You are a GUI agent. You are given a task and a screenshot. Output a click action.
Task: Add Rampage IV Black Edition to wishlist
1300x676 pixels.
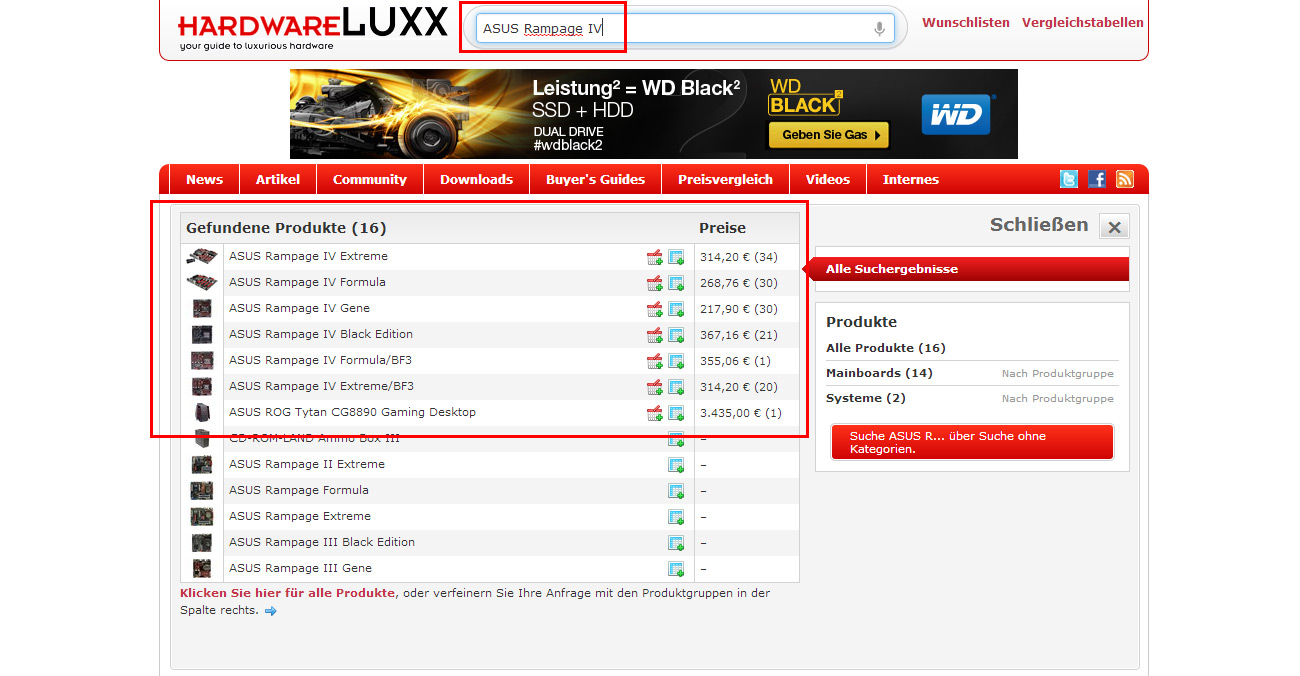point(655,335)
